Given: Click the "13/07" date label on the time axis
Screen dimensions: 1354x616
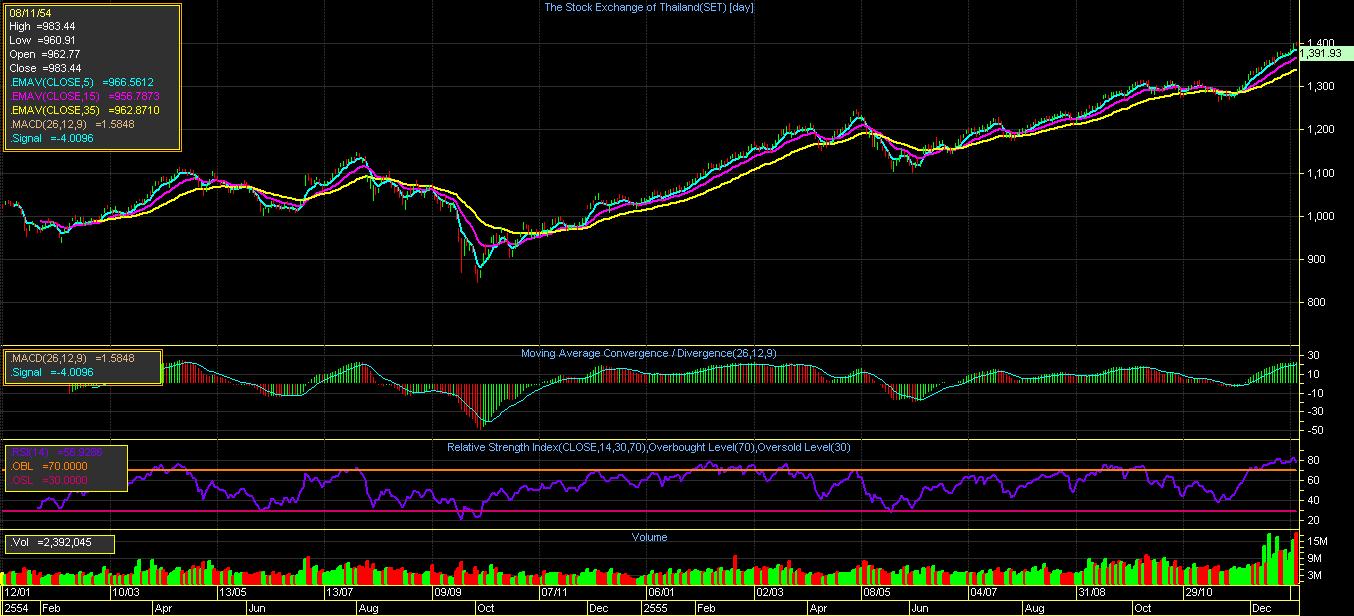Looking at the screenshot, I should coord(339,592).
